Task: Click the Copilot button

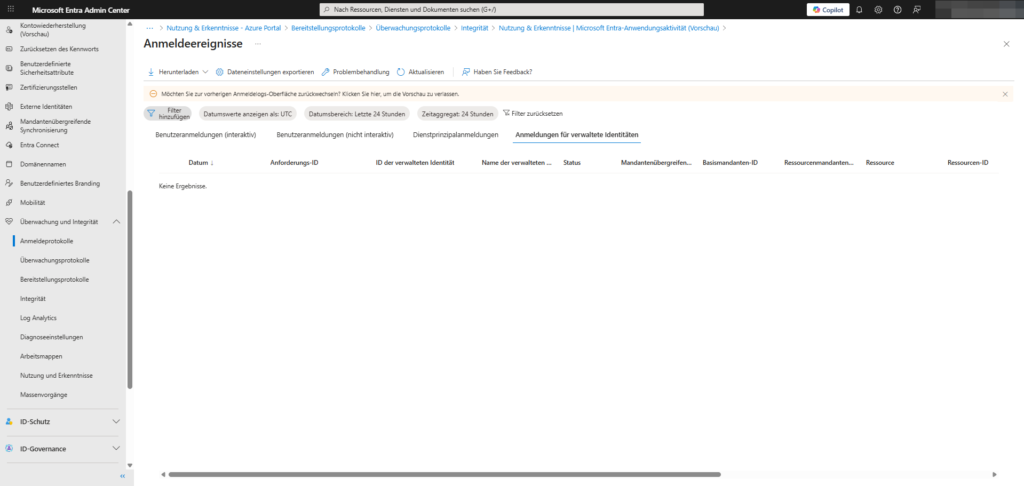Action: (828, 9)
